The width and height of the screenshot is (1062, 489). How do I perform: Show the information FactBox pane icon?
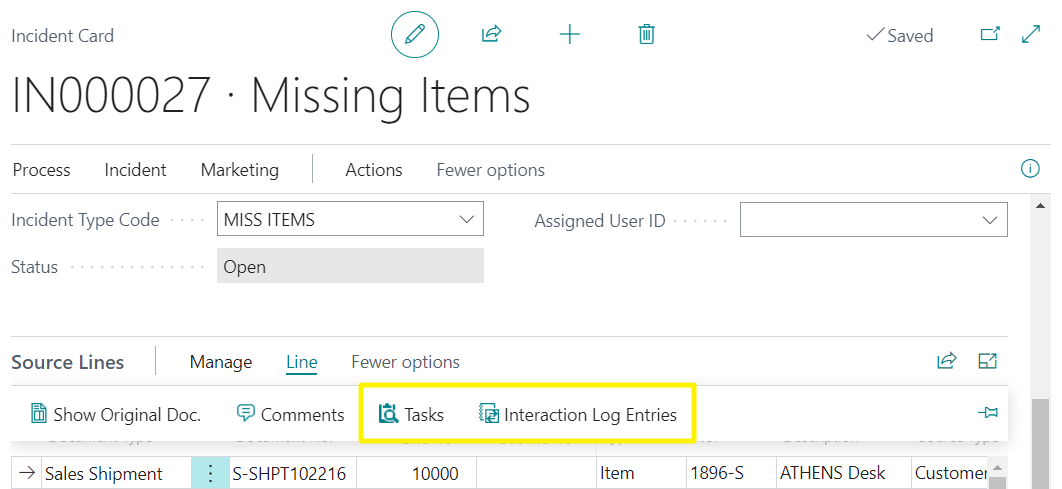click(1029, 169)
